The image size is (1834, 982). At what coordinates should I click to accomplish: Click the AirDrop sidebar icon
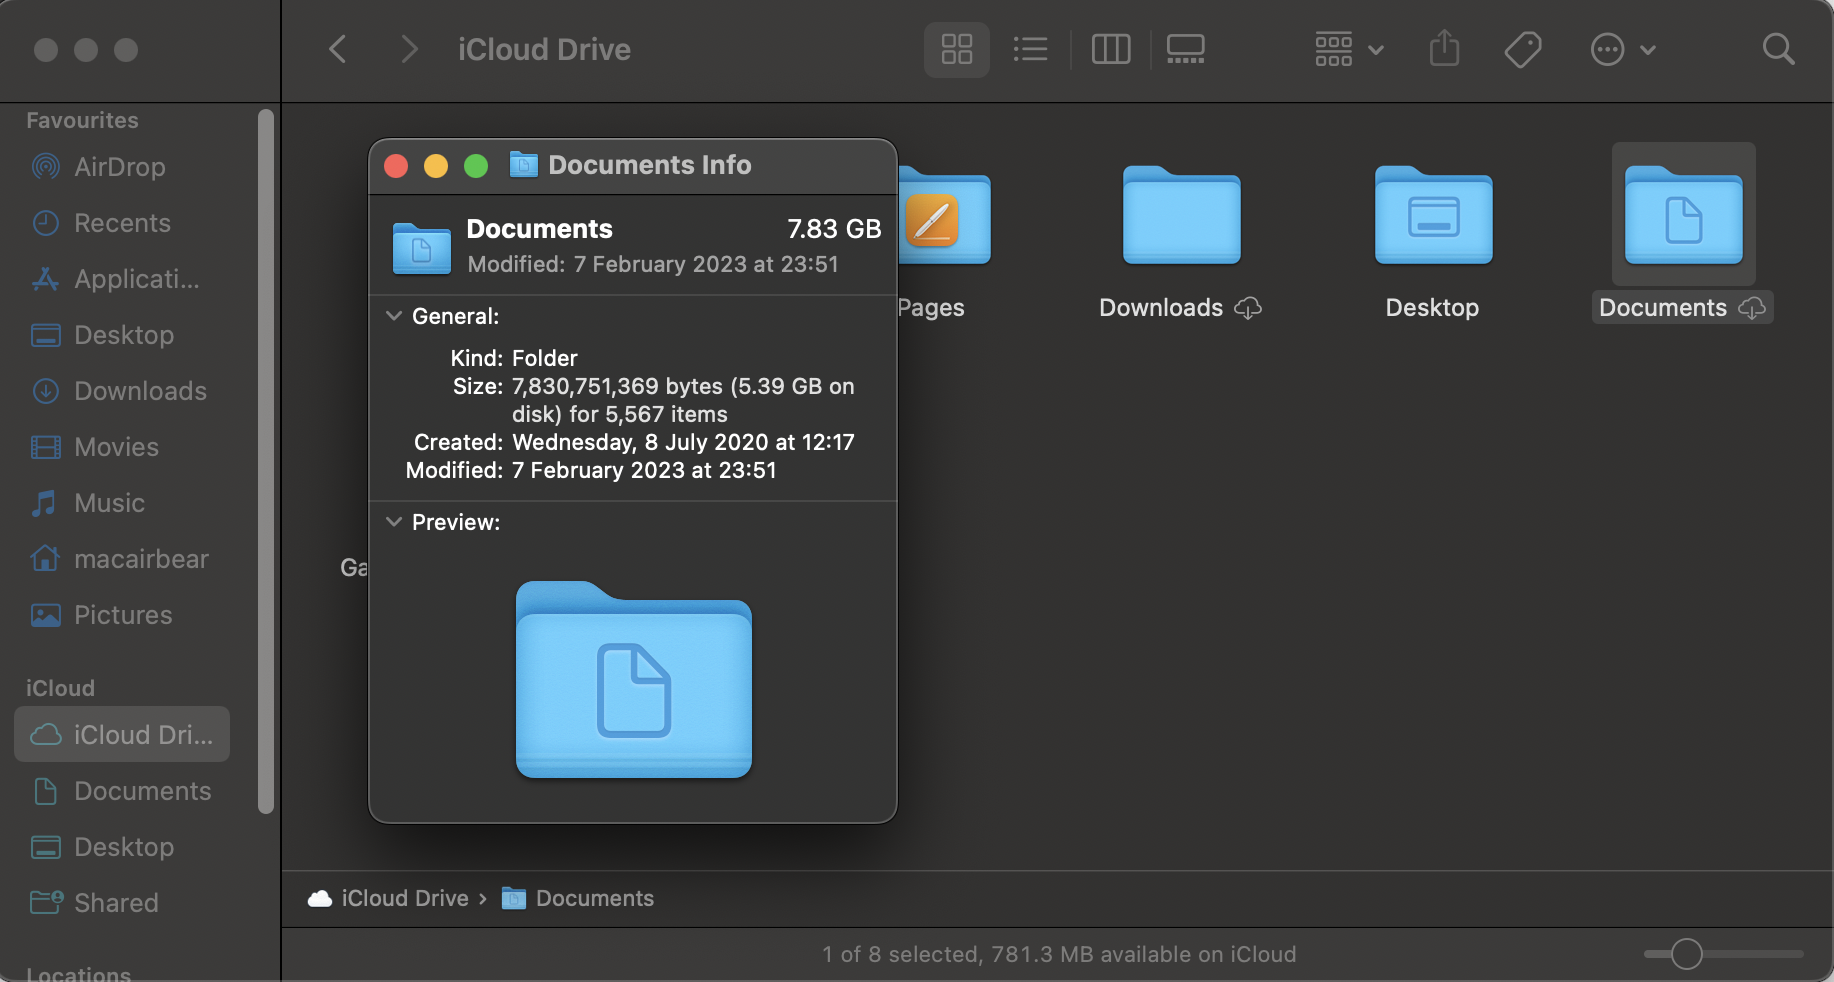point(46,167)
